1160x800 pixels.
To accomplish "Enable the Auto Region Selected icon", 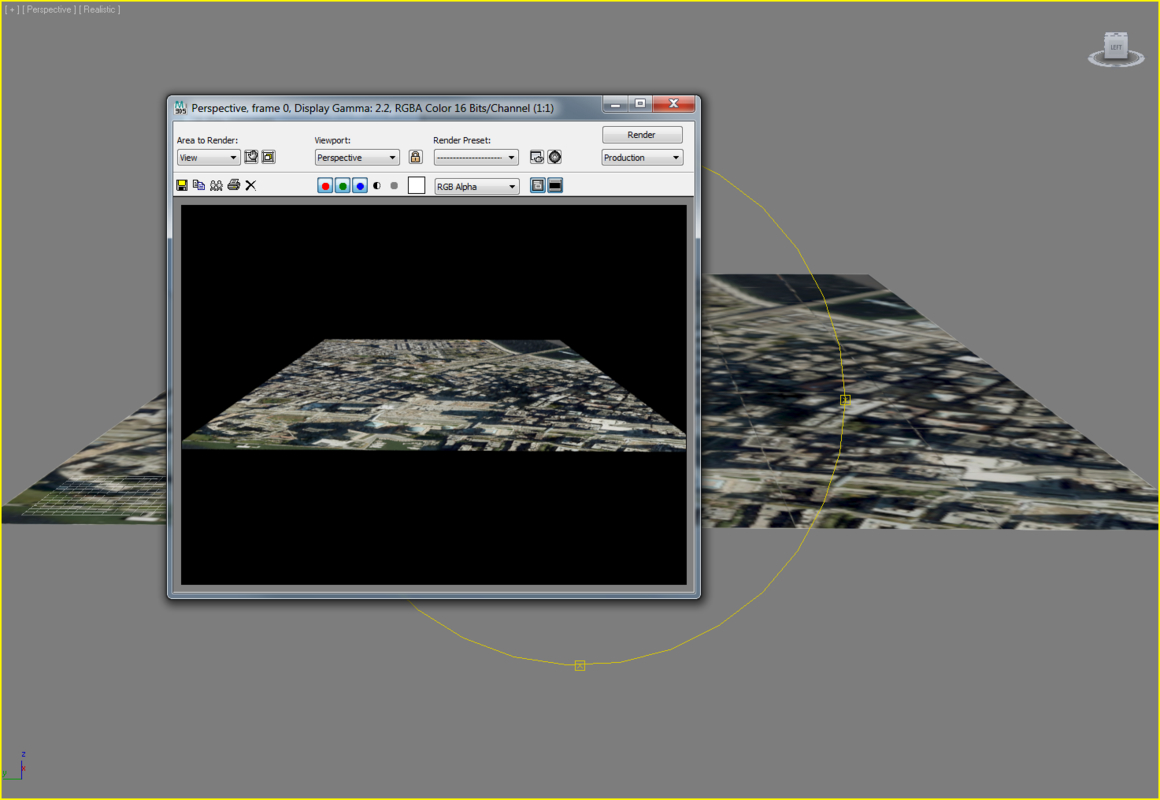I will 268,157.
